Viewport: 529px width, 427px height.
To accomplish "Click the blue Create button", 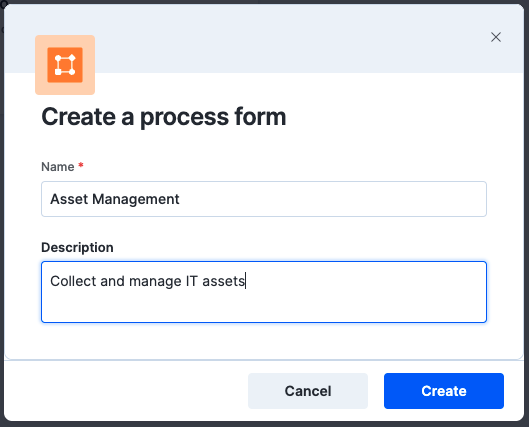I will [x=444, y=391].
